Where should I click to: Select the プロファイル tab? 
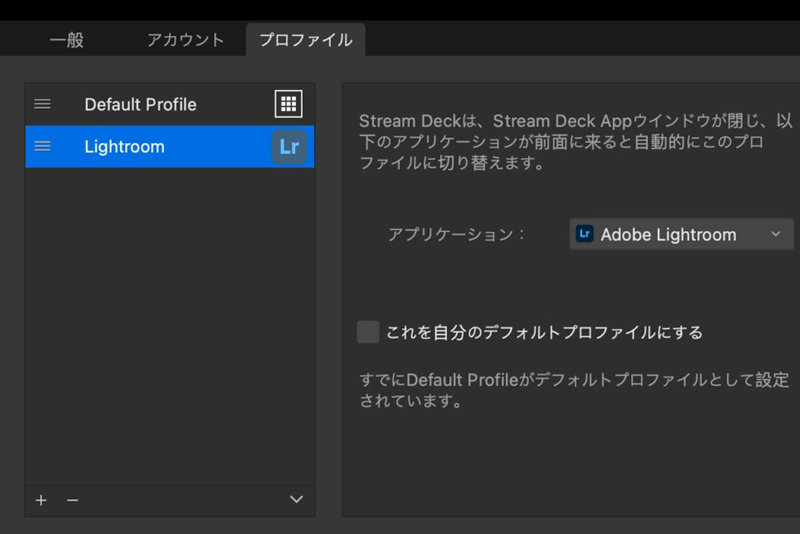pyautogui.click(x=305, y=40)
